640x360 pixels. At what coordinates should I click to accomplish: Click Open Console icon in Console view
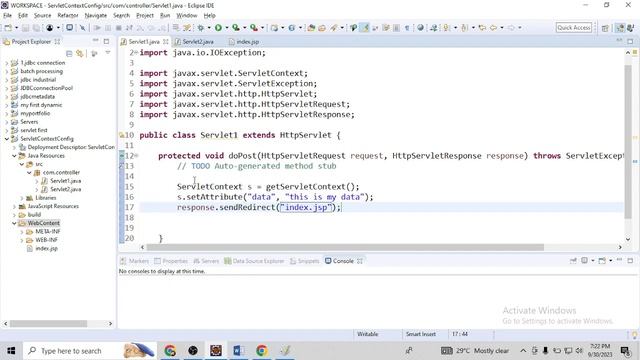pos(602,260)
